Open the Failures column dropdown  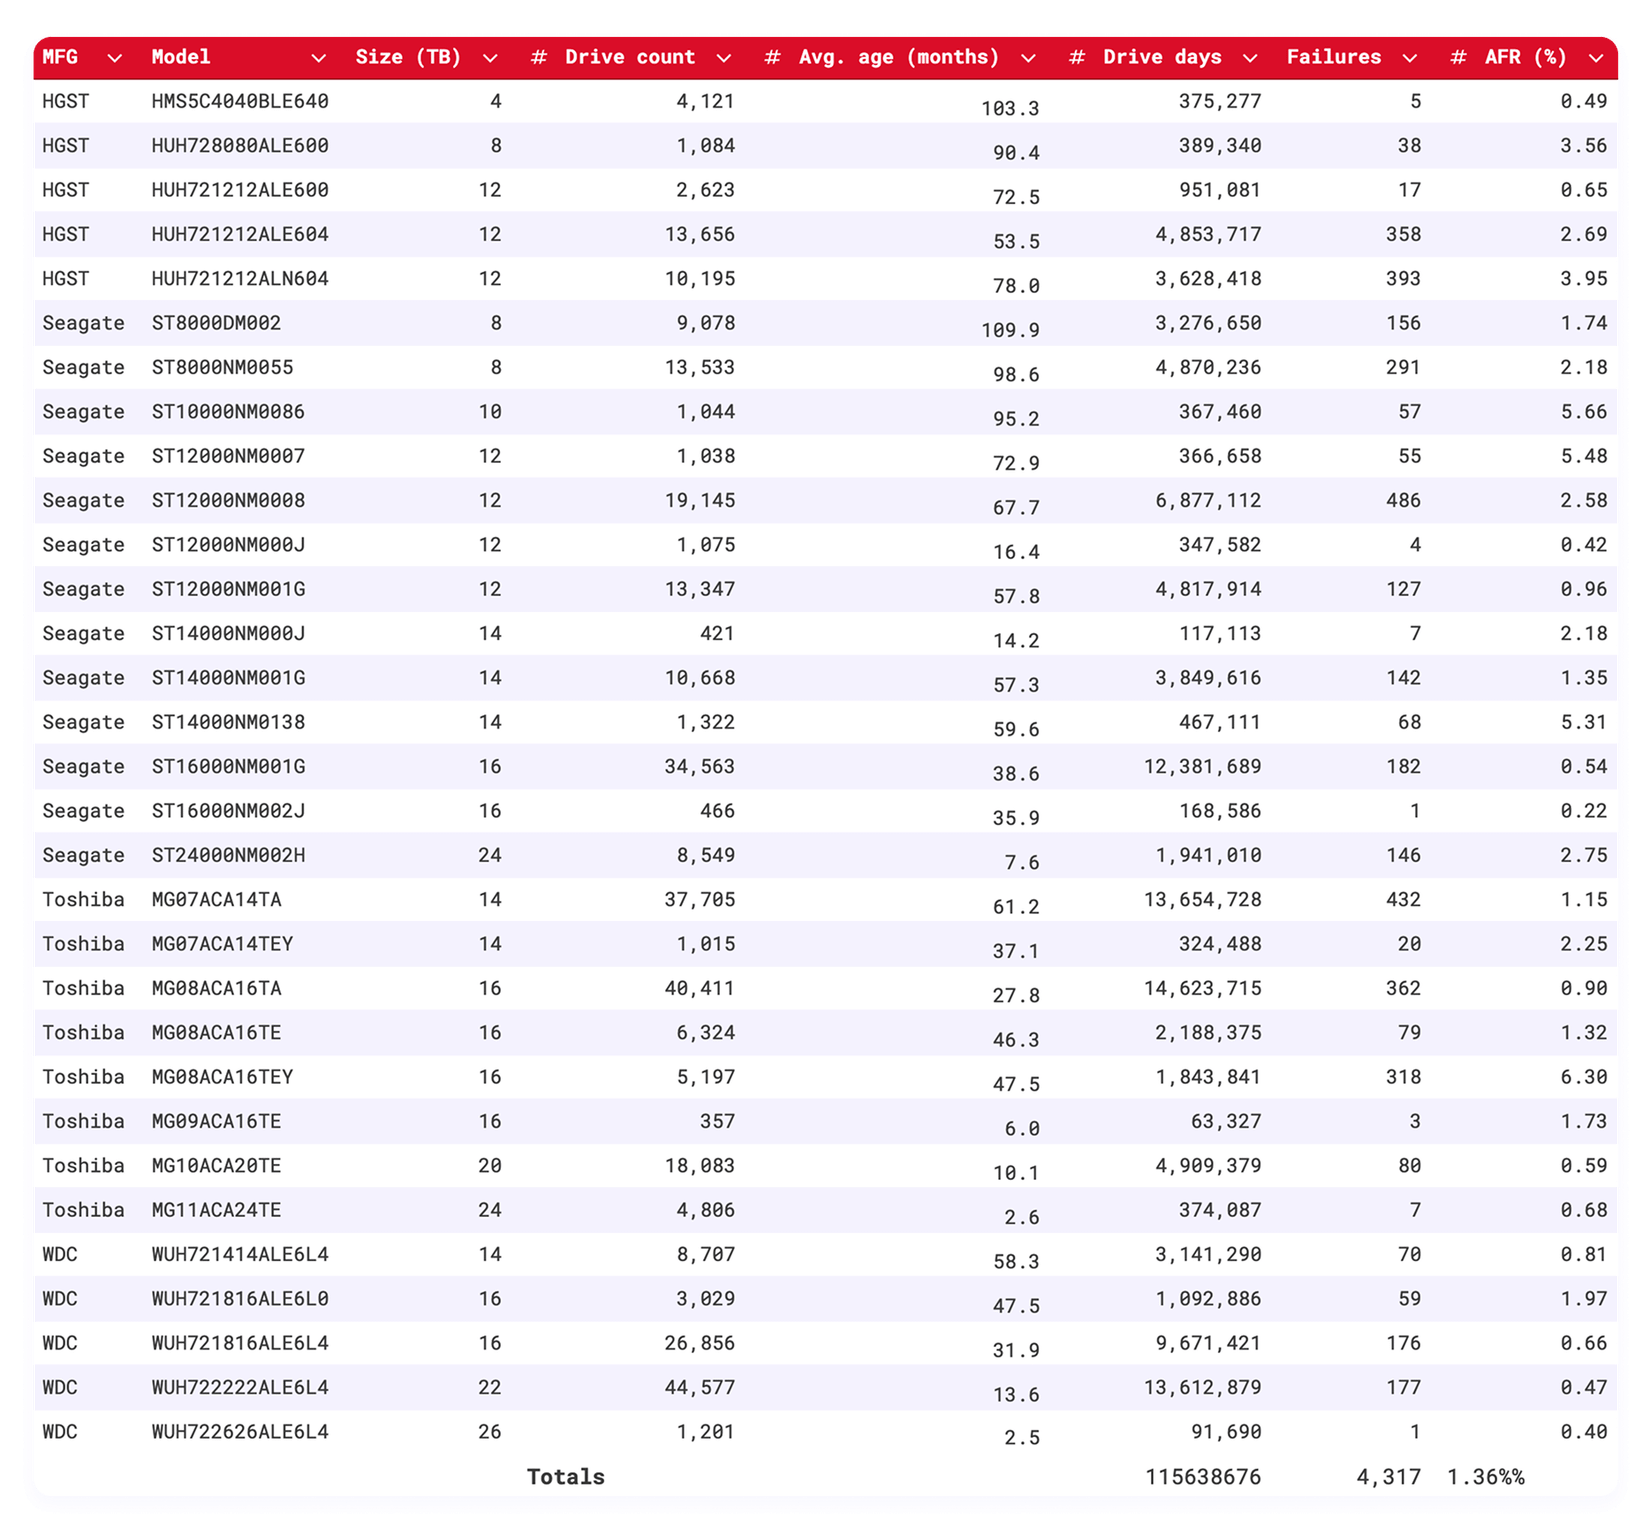click(x=1410, y=57)
